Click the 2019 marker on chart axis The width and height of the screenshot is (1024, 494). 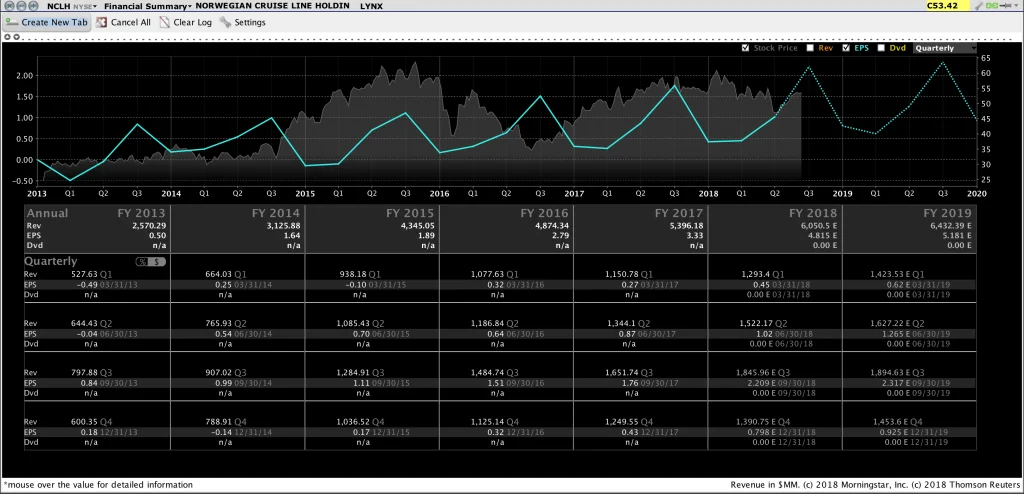point(843,193)
